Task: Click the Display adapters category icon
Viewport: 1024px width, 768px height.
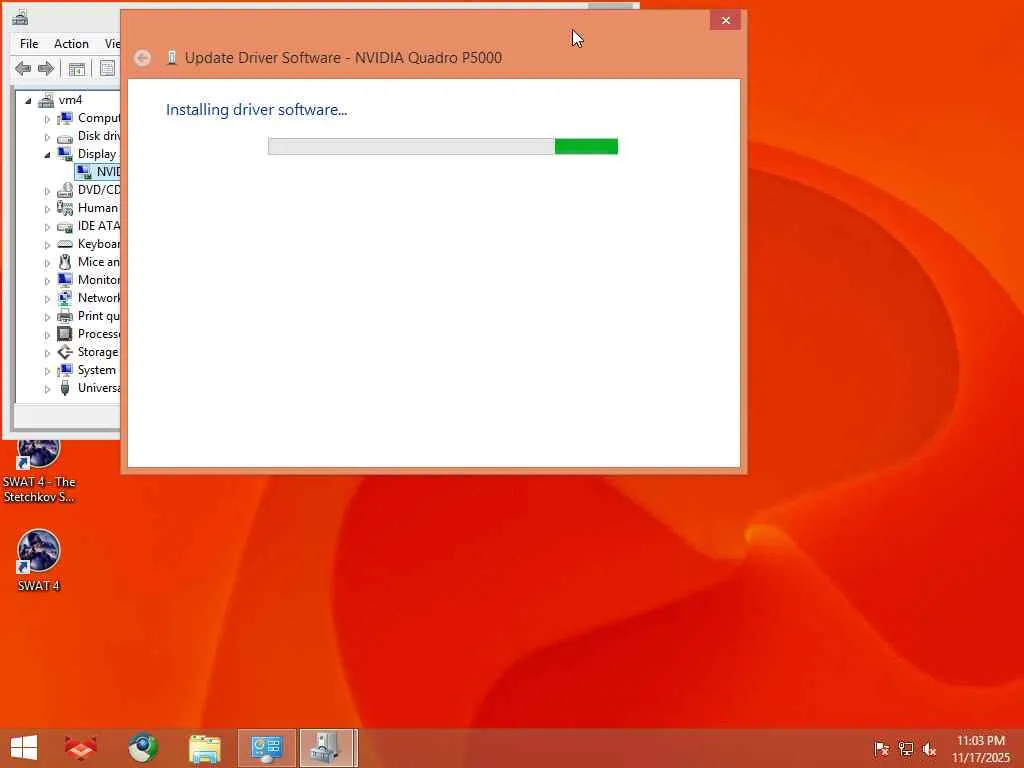Action: point(65,154)
